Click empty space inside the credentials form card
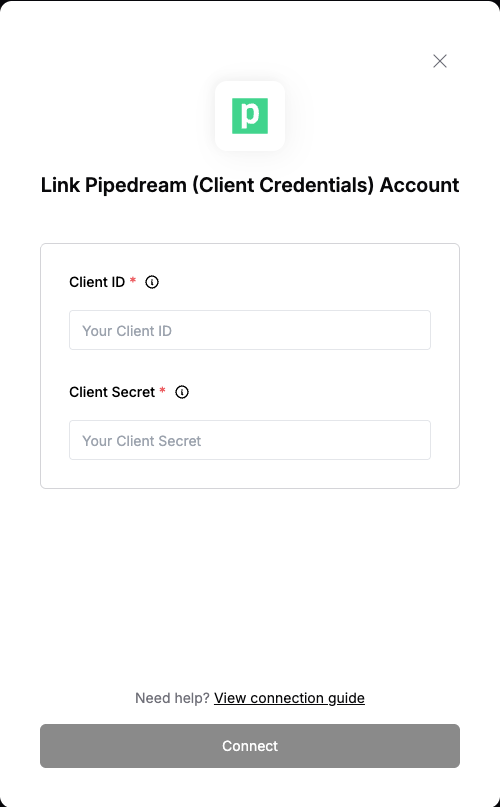The width and height of the screenshot is (500, 807). (x=250, y=473)
